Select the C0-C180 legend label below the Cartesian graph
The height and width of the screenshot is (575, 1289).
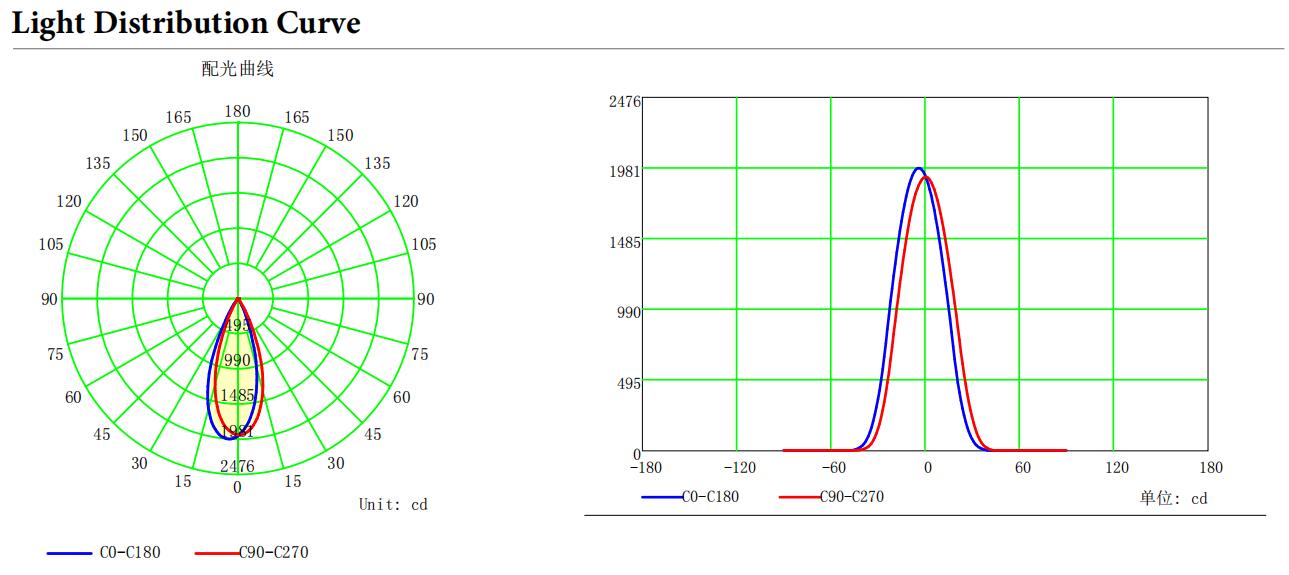[x=710, y=497]
